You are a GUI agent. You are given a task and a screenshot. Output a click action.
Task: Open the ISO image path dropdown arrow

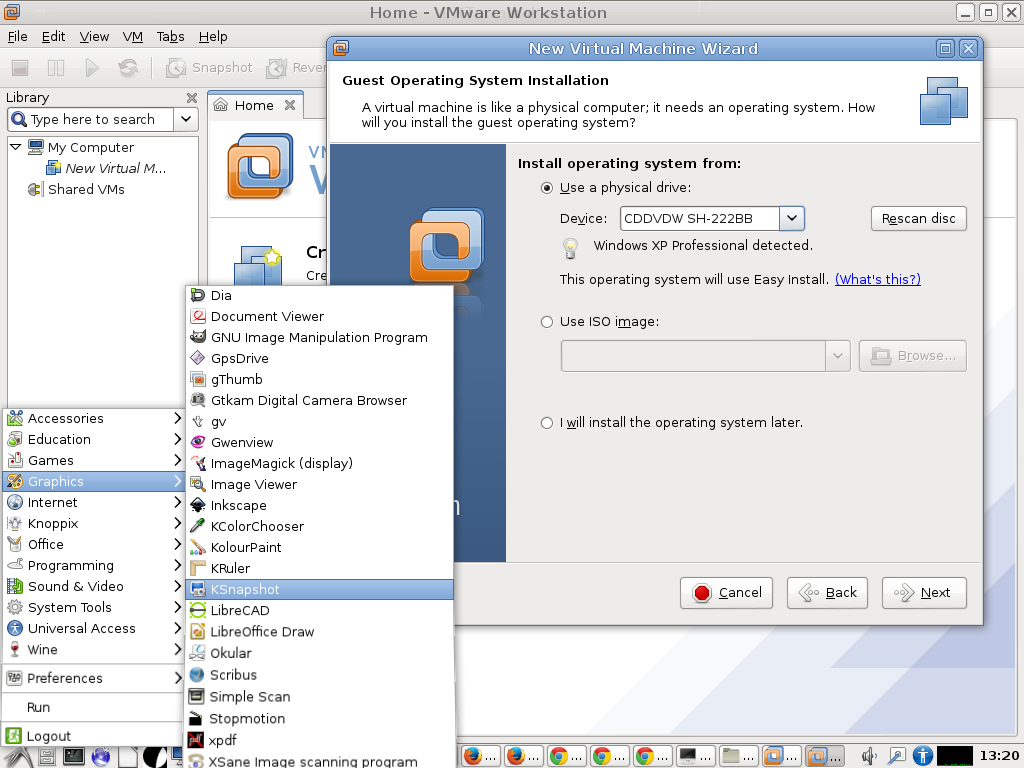[837, 356]
